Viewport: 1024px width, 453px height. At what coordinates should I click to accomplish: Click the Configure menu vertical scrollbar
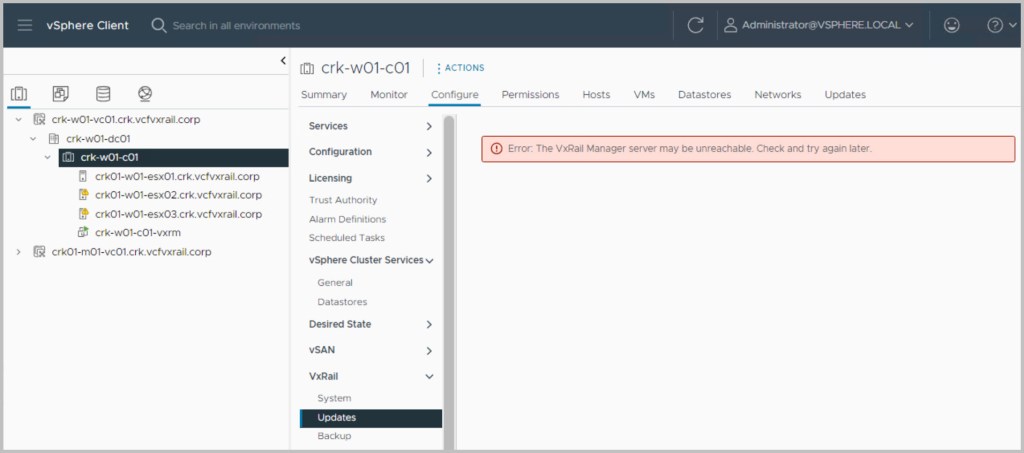tap(449, 282)
